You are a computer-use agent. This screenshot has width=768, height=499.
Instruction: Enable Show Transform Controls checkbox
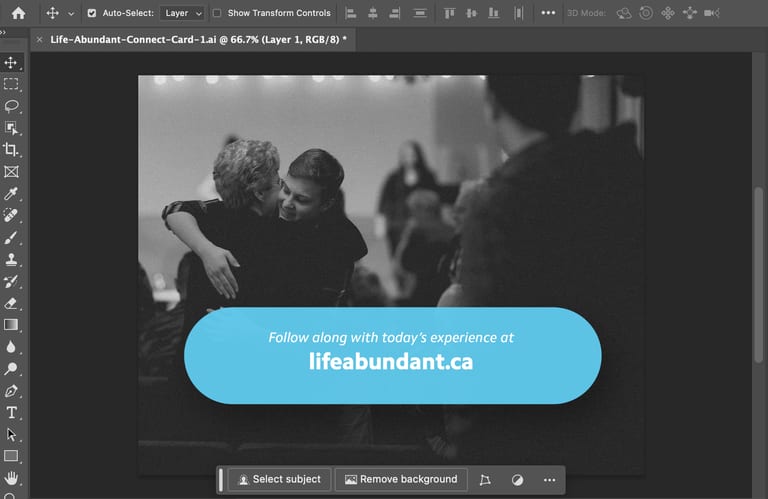[x=217, y=13]
